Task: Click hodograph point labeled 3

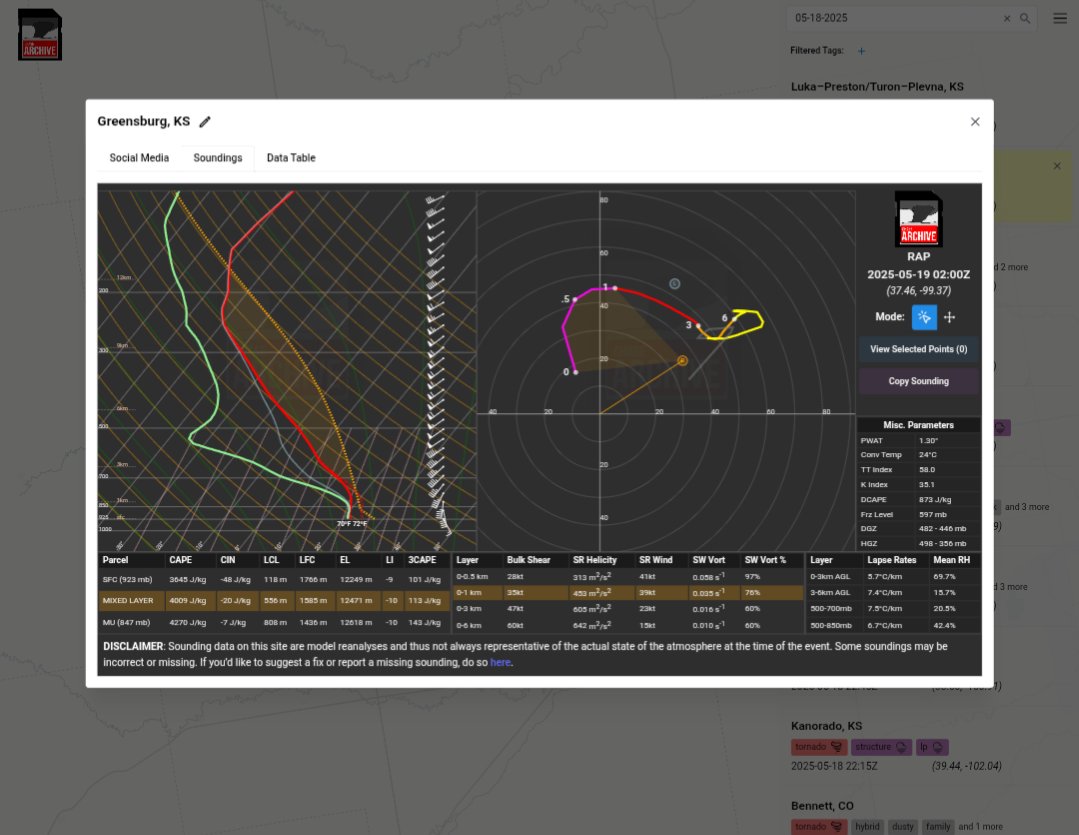Action: click(x=698, y=325)
